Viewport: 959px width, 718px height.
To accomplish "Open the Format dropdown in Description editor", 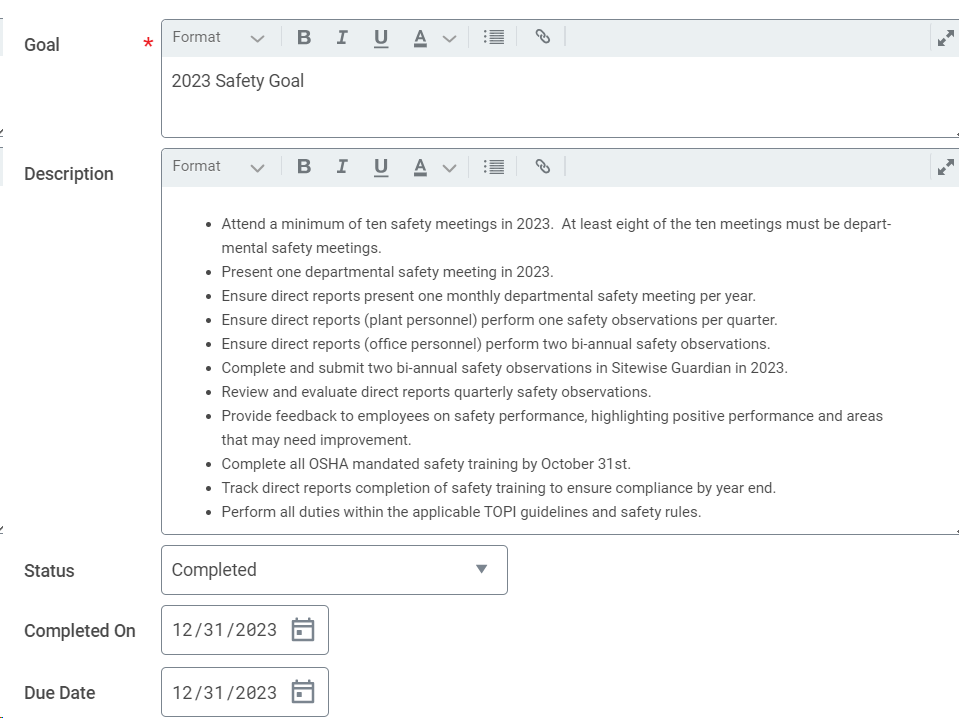I will click(218, 166).
